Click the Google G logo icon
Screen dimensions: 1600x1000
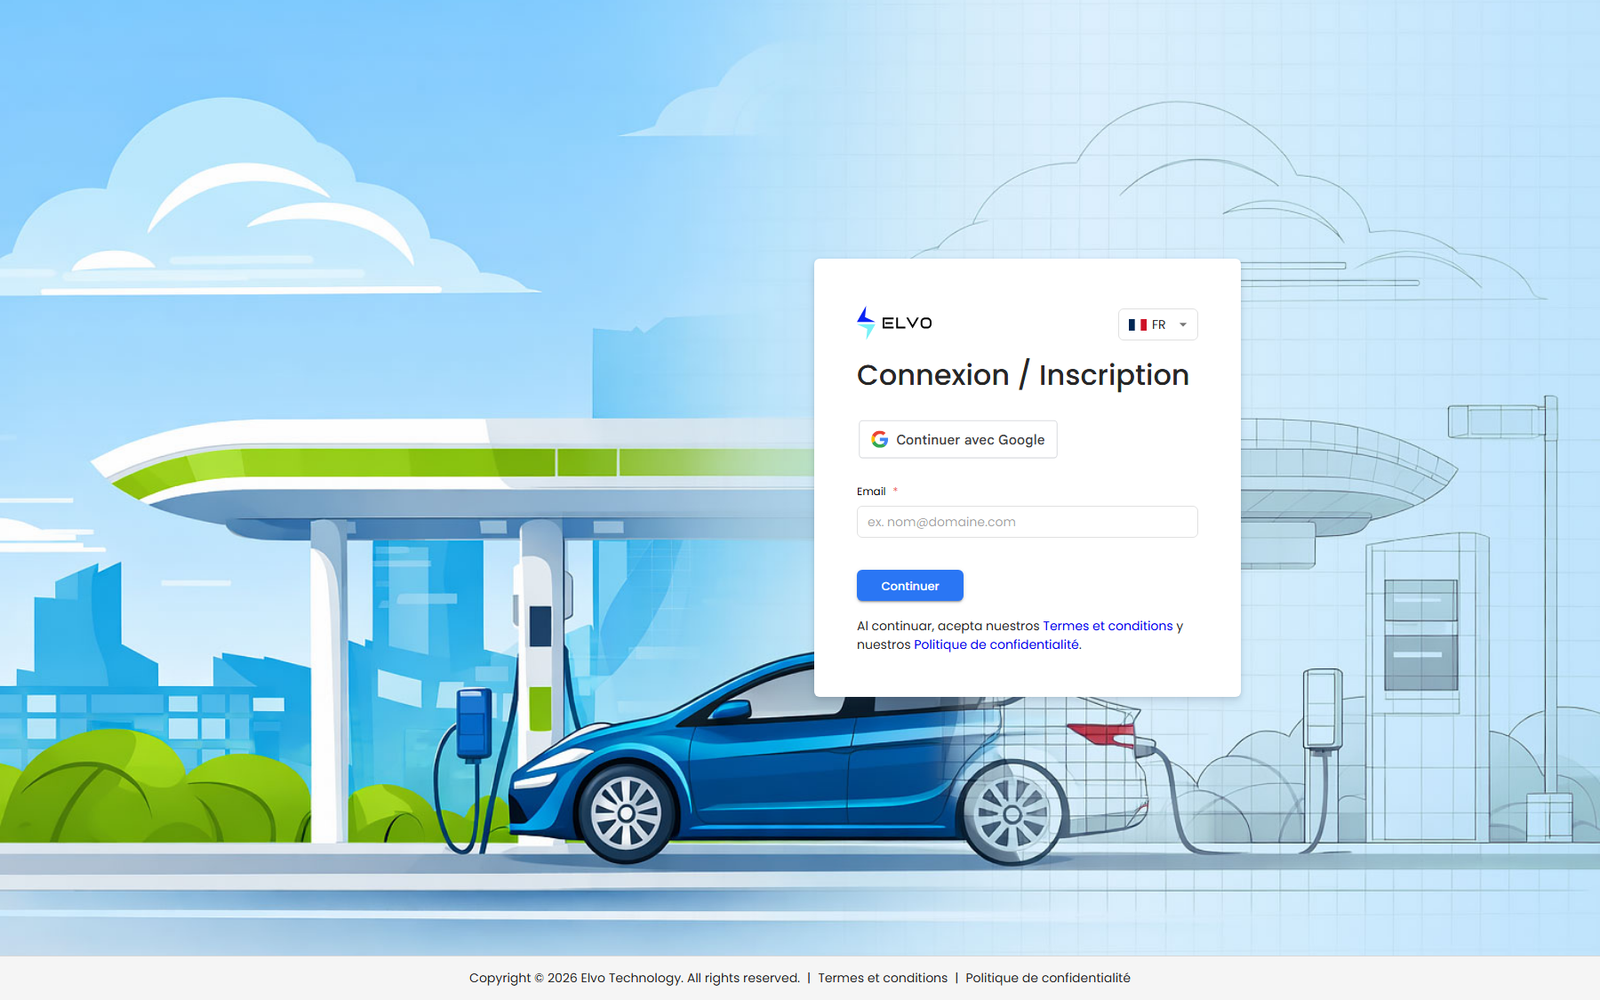(880, 439)
